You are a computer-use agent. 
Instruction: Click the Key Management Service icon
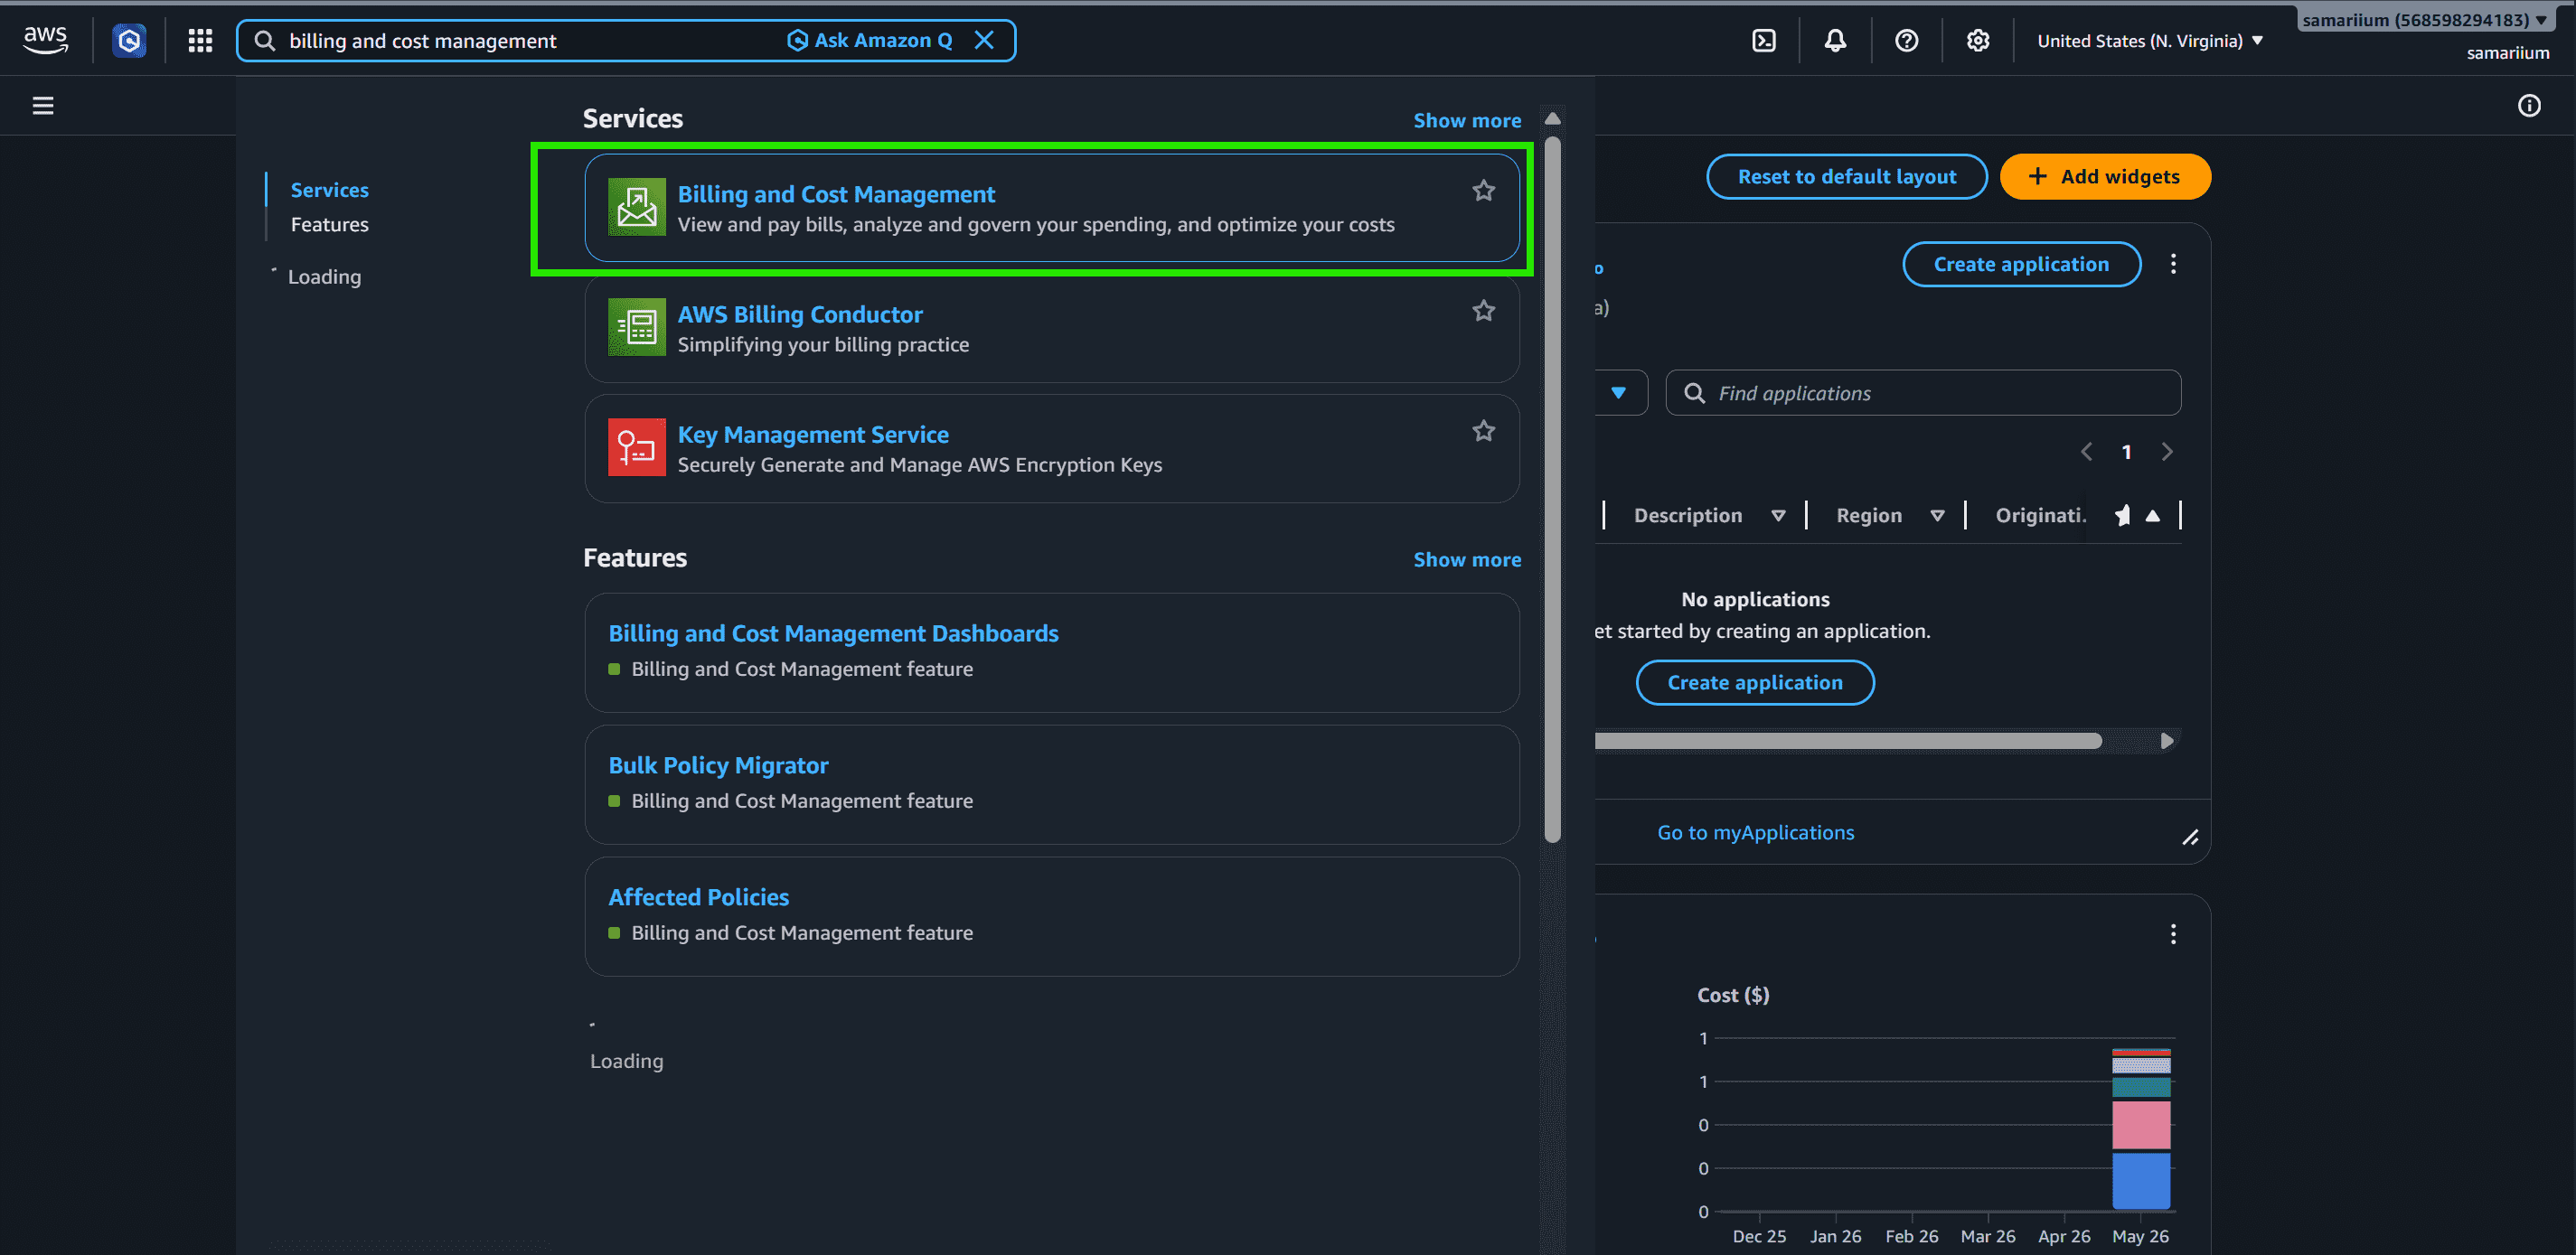(637, 447)
